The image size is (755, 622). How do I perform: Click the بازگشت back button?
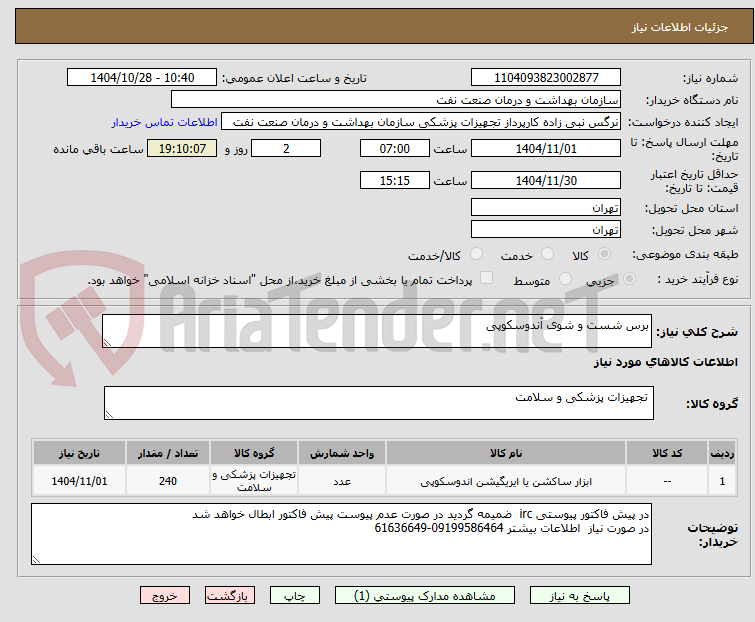[230, 596]
